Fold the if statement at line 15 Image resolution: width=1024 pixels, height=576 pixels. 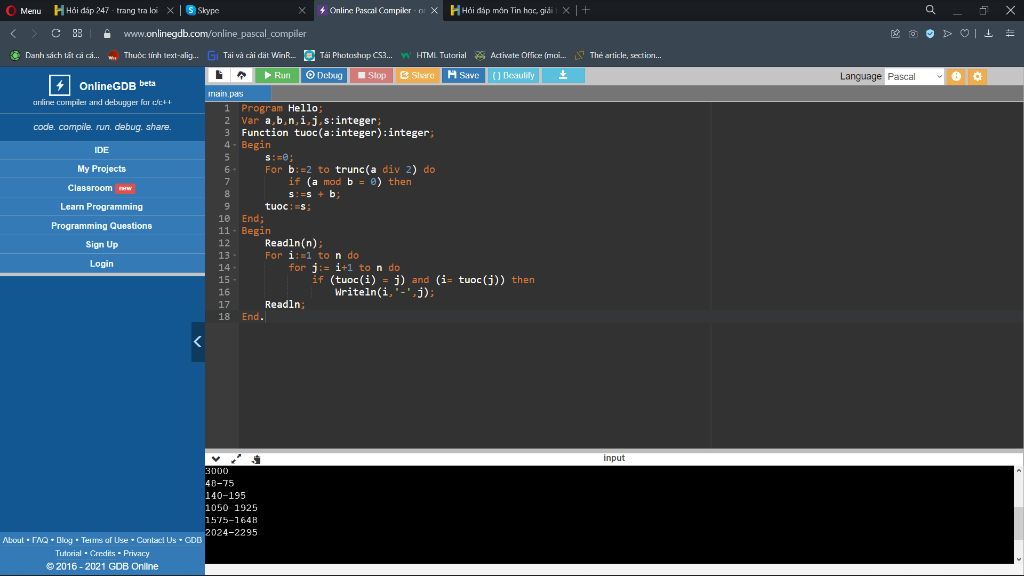[x=235, y=280]
